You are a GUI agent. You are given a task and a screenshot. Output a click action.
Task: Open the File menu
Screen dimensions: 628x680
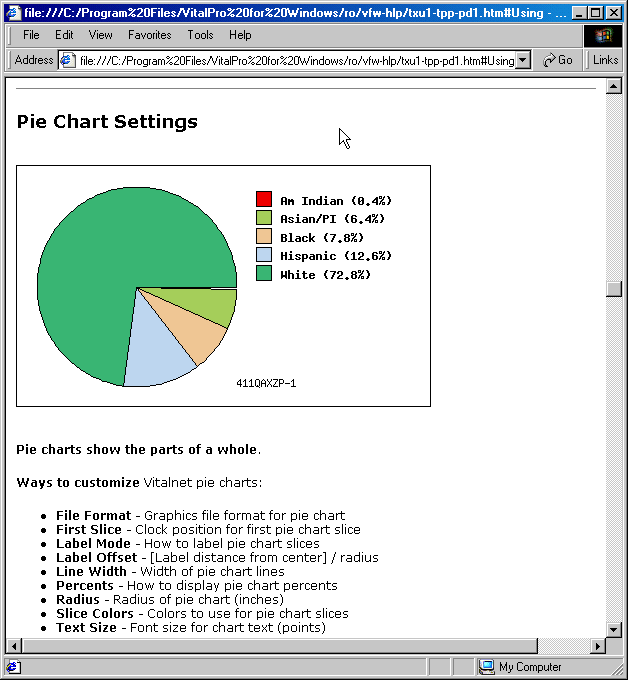[31, 35]
